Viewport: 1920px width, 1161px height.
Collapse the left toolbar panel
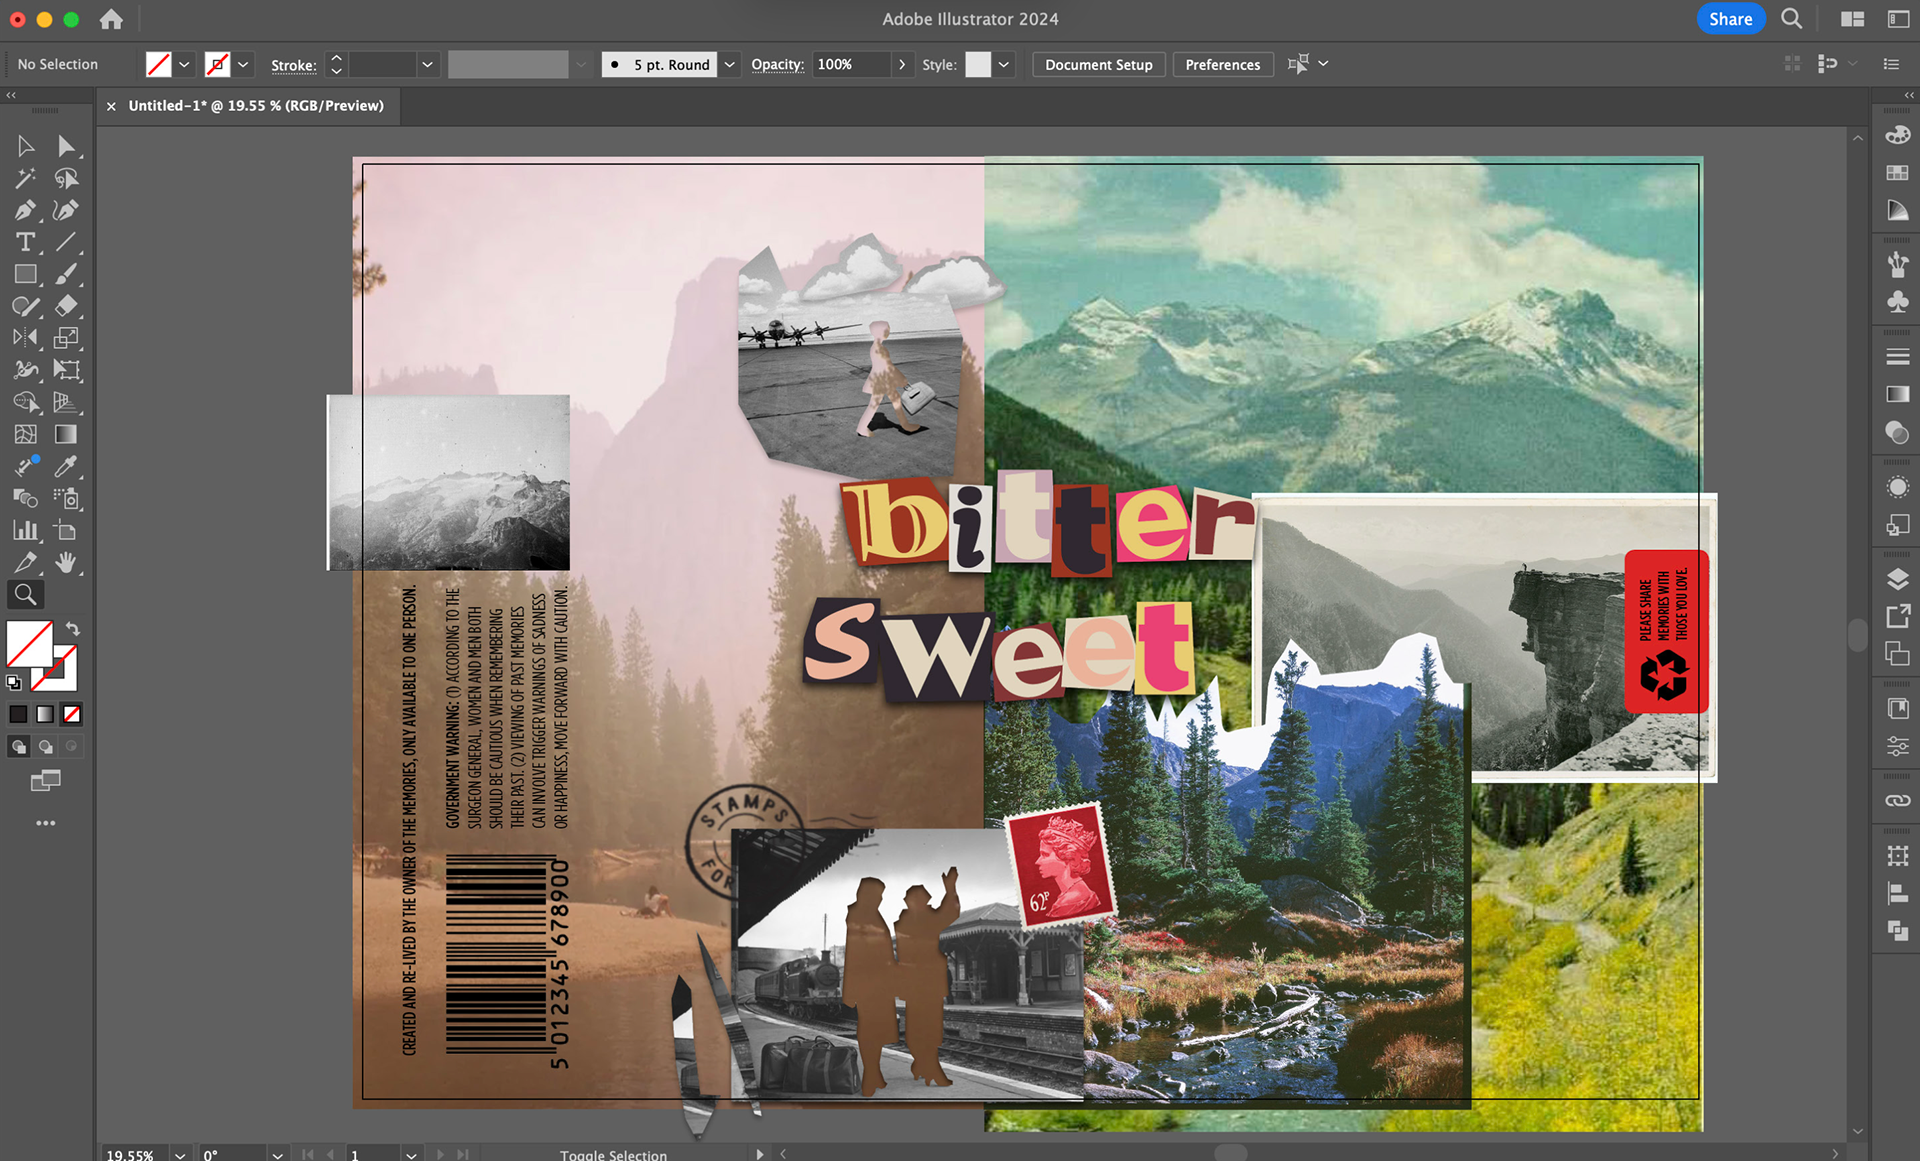pyautogui.click(x=11, y=95)
